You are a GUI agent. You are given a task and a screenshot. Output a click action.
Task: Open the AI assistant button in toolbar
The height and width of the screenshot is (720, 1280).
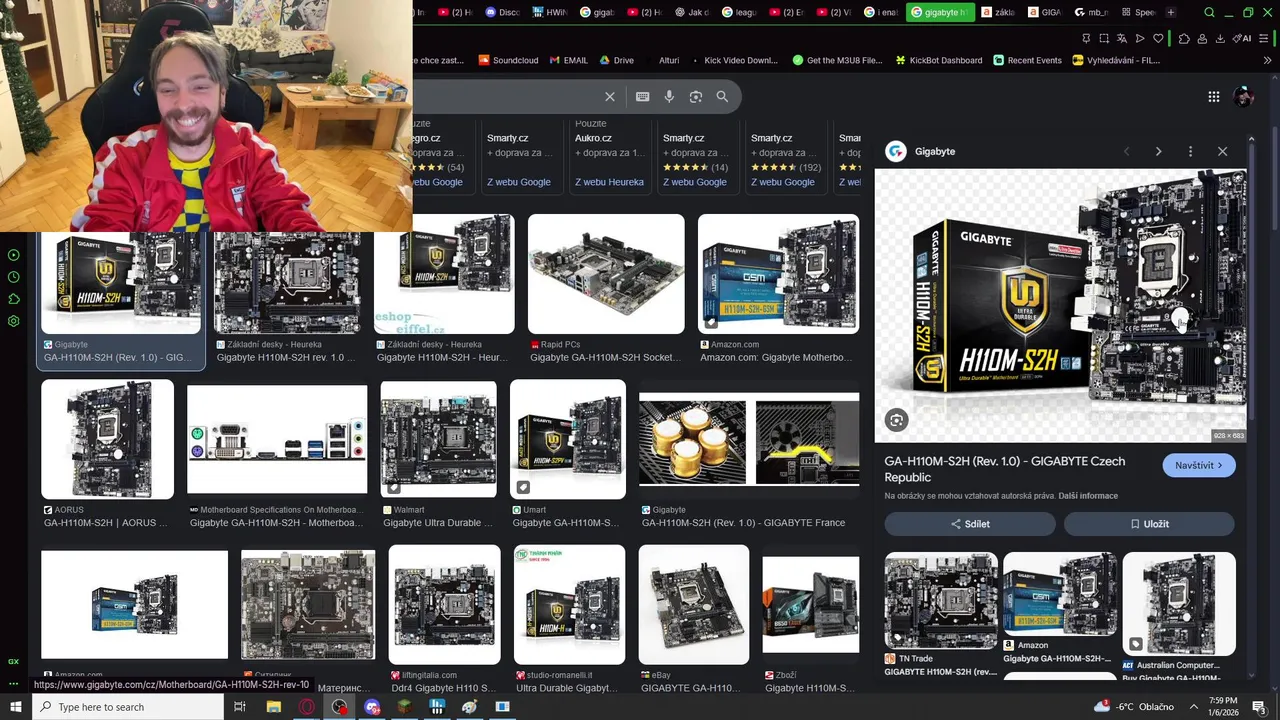tap(1242, 38)
